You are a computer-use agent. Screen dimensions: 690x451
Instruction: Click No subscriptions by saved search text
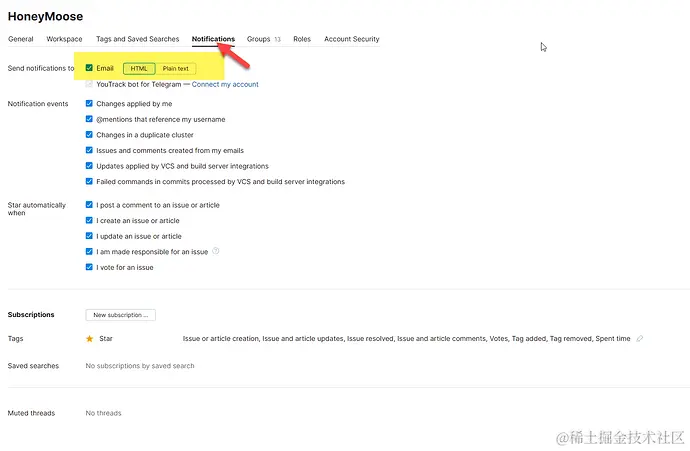click(140, 366)
